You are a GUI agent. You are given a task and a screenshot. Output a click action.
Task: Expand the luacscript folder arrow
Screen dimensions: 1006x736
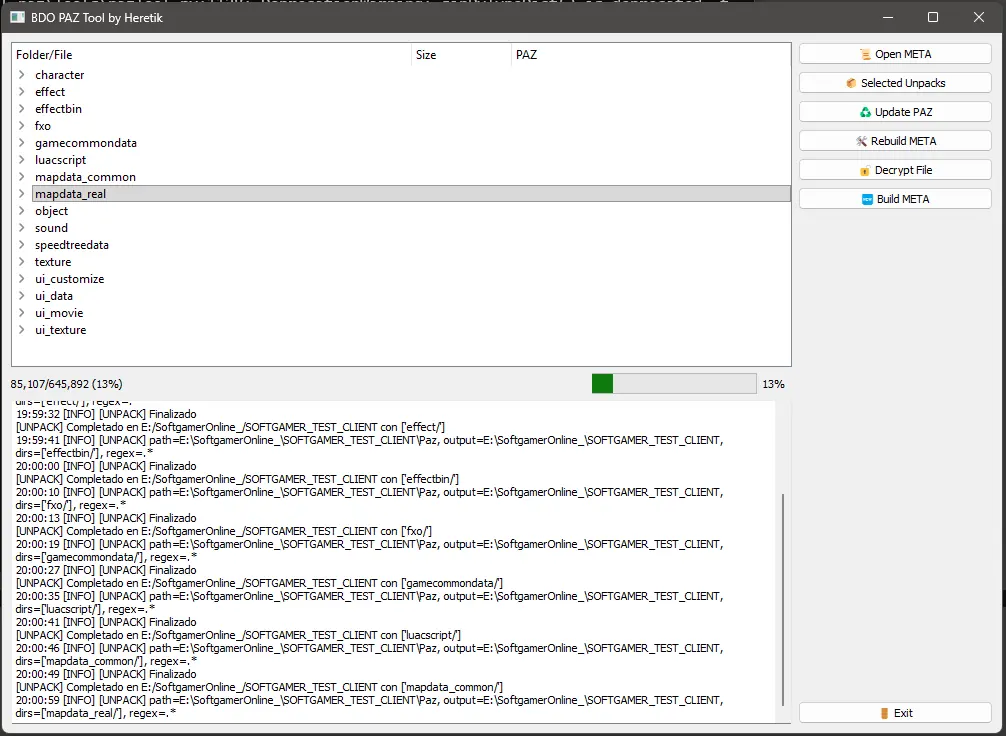21,160
